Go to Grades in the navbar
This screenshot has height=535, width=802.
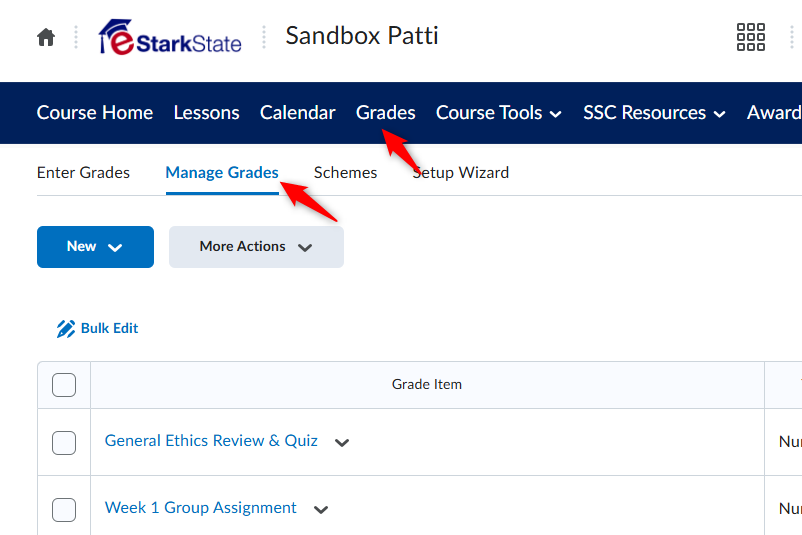386,113
